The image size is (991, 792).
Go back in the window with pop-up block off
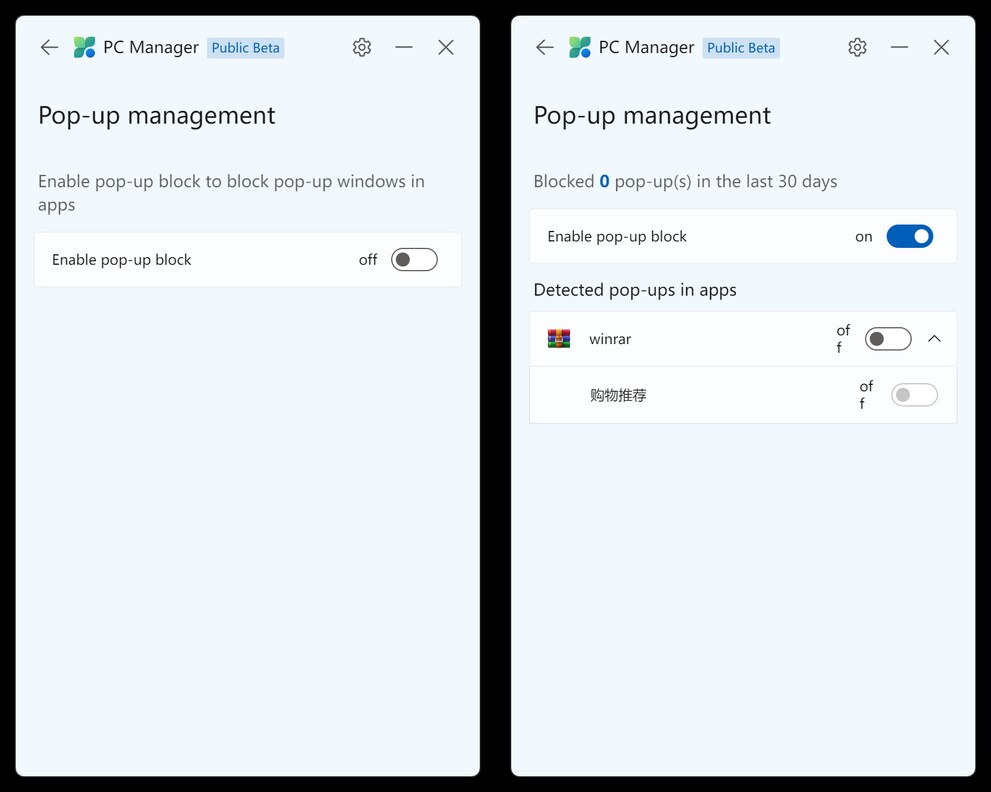pos(49,47)
